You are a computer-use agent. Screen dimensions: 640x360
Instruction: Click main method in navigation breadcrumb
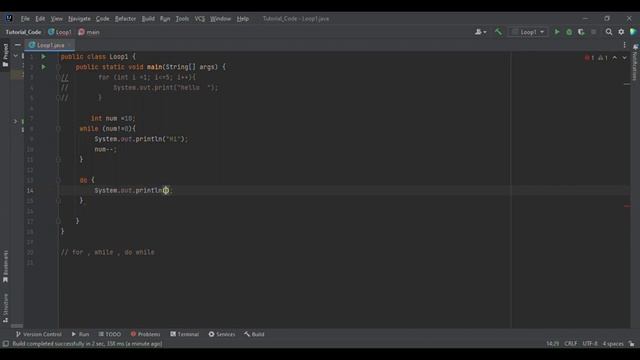point(89,32)
